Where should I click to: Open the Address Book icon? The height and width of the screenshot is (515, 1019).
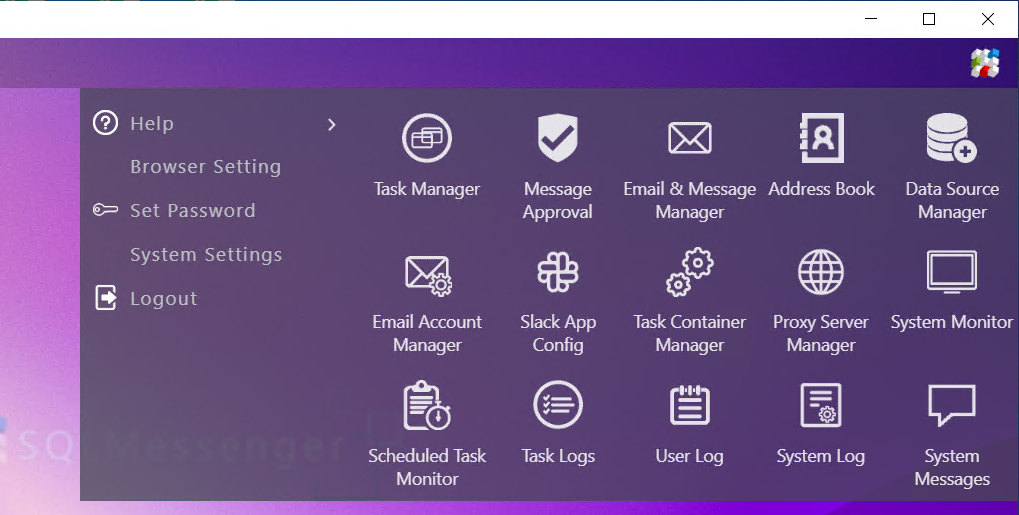(821, 138)
